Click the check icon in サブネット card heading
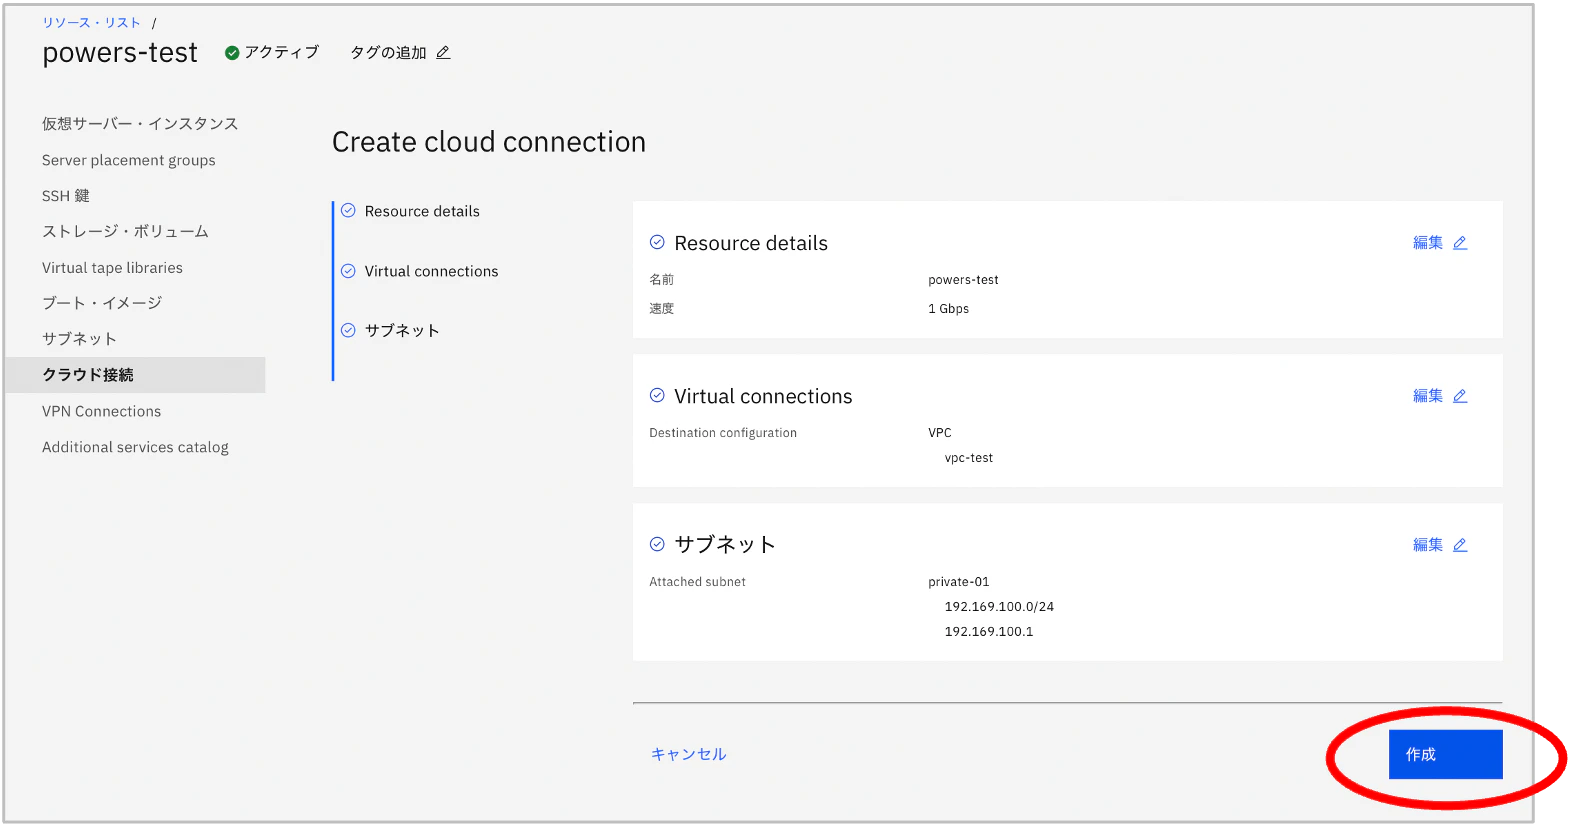Screen dimensions: 1572x825 pos(657,544)
